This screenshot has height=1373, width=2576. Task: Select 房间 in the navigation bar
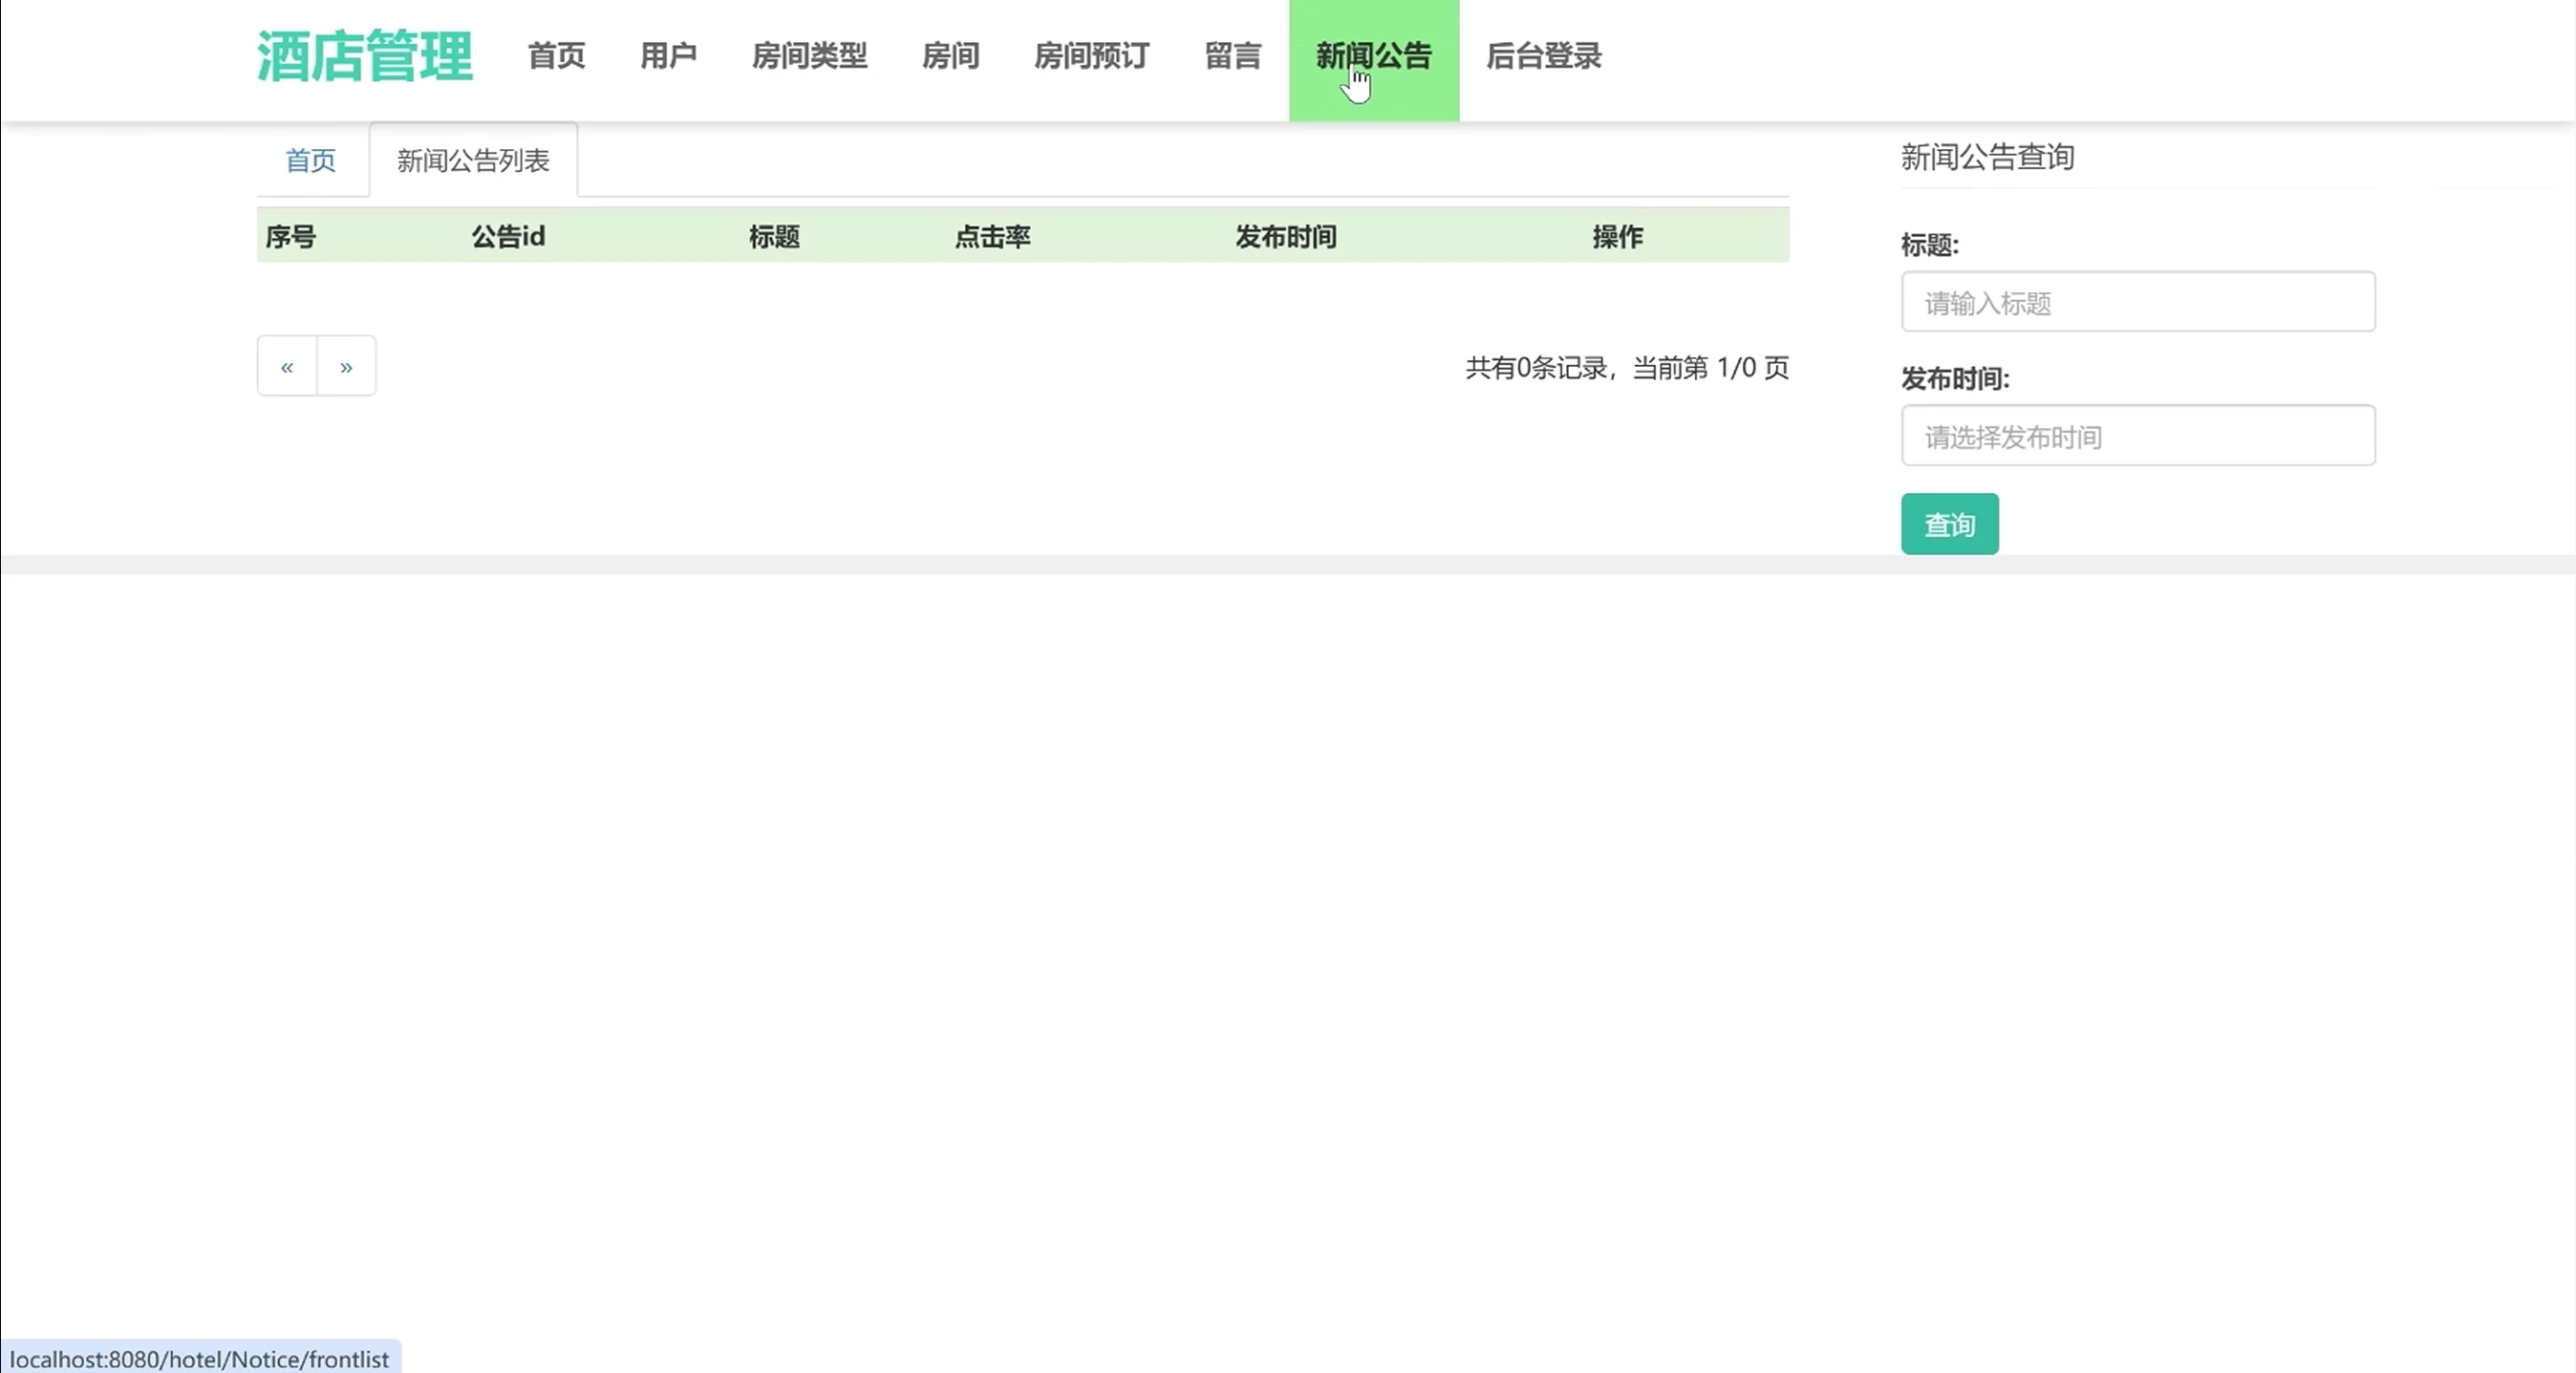tap(950, 56)
